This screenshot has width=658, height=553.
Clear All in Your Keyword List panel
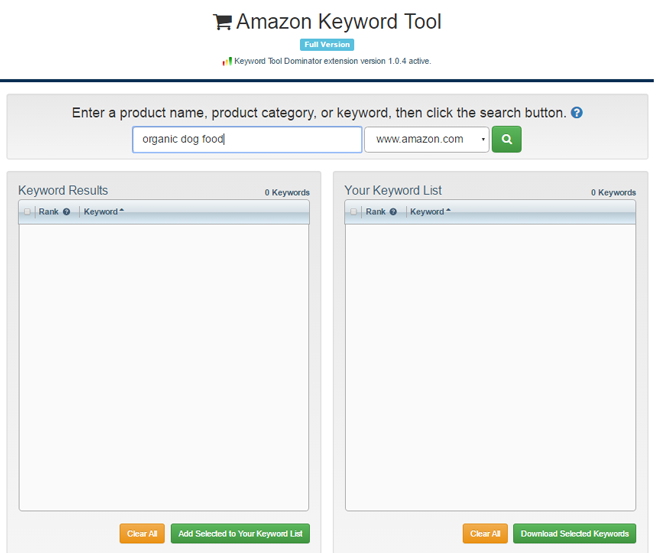(485, 533)
